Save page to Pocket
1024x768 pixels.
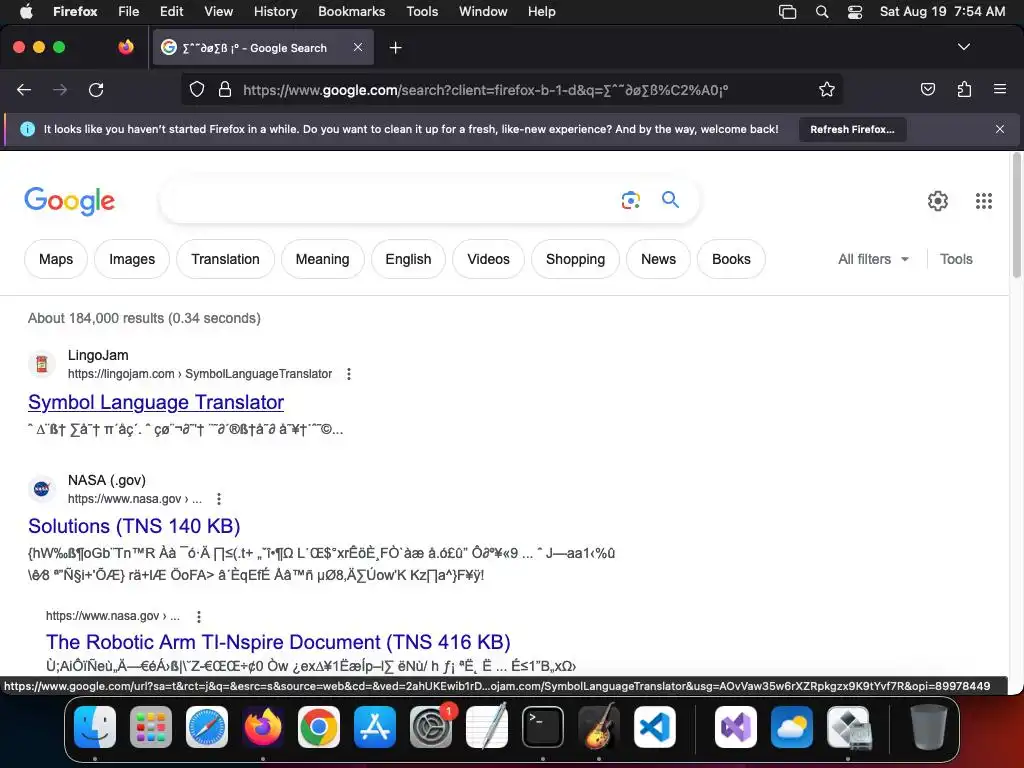pos(927,89)
